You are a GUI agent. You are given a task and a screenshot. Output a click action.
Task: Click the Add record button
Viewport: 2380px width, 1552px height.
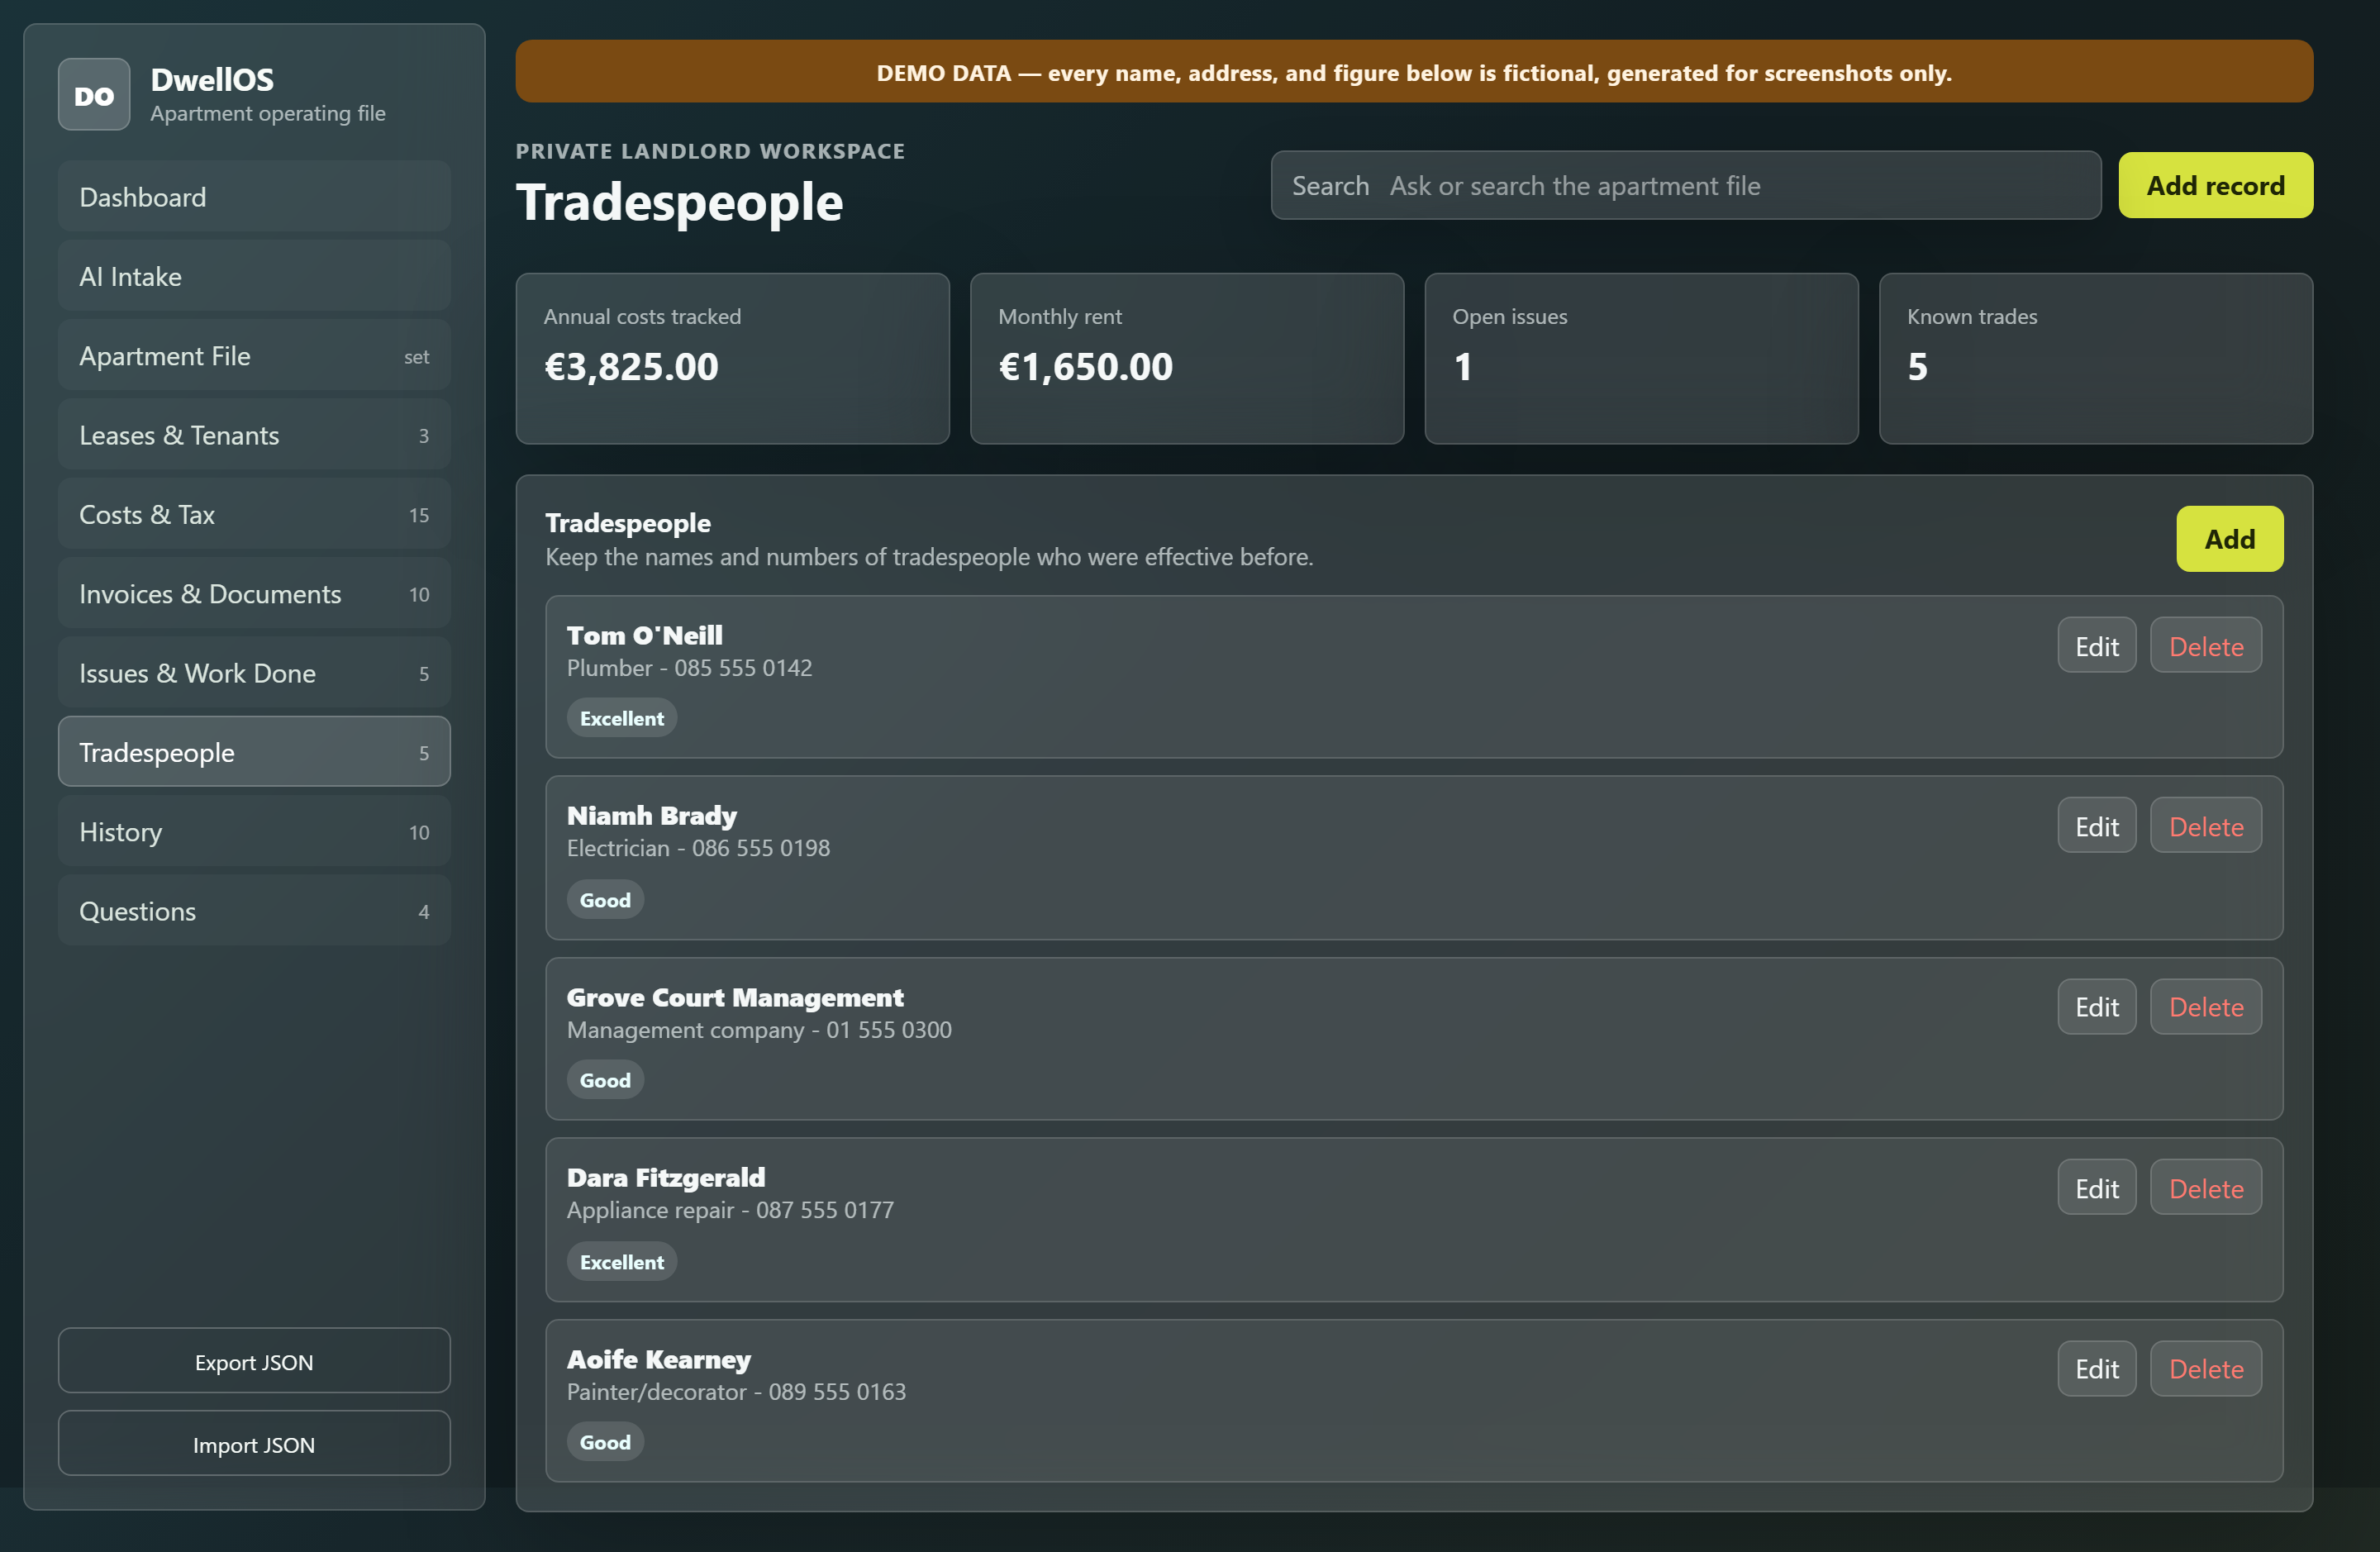coord(2215,185)
